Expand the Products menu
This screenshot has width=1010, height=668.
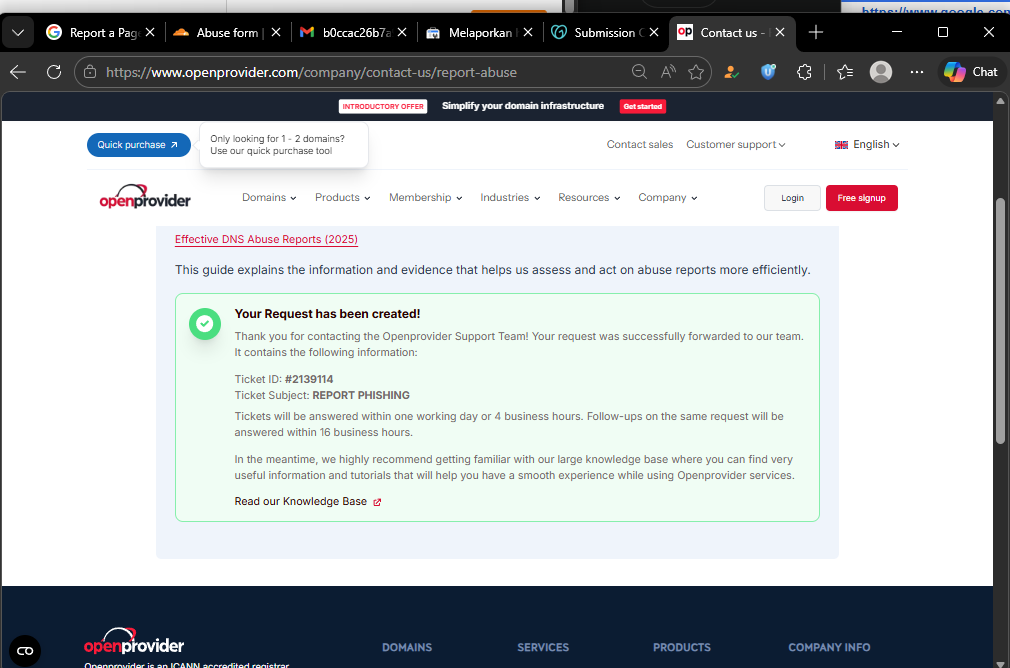click(x=342, y=197)
